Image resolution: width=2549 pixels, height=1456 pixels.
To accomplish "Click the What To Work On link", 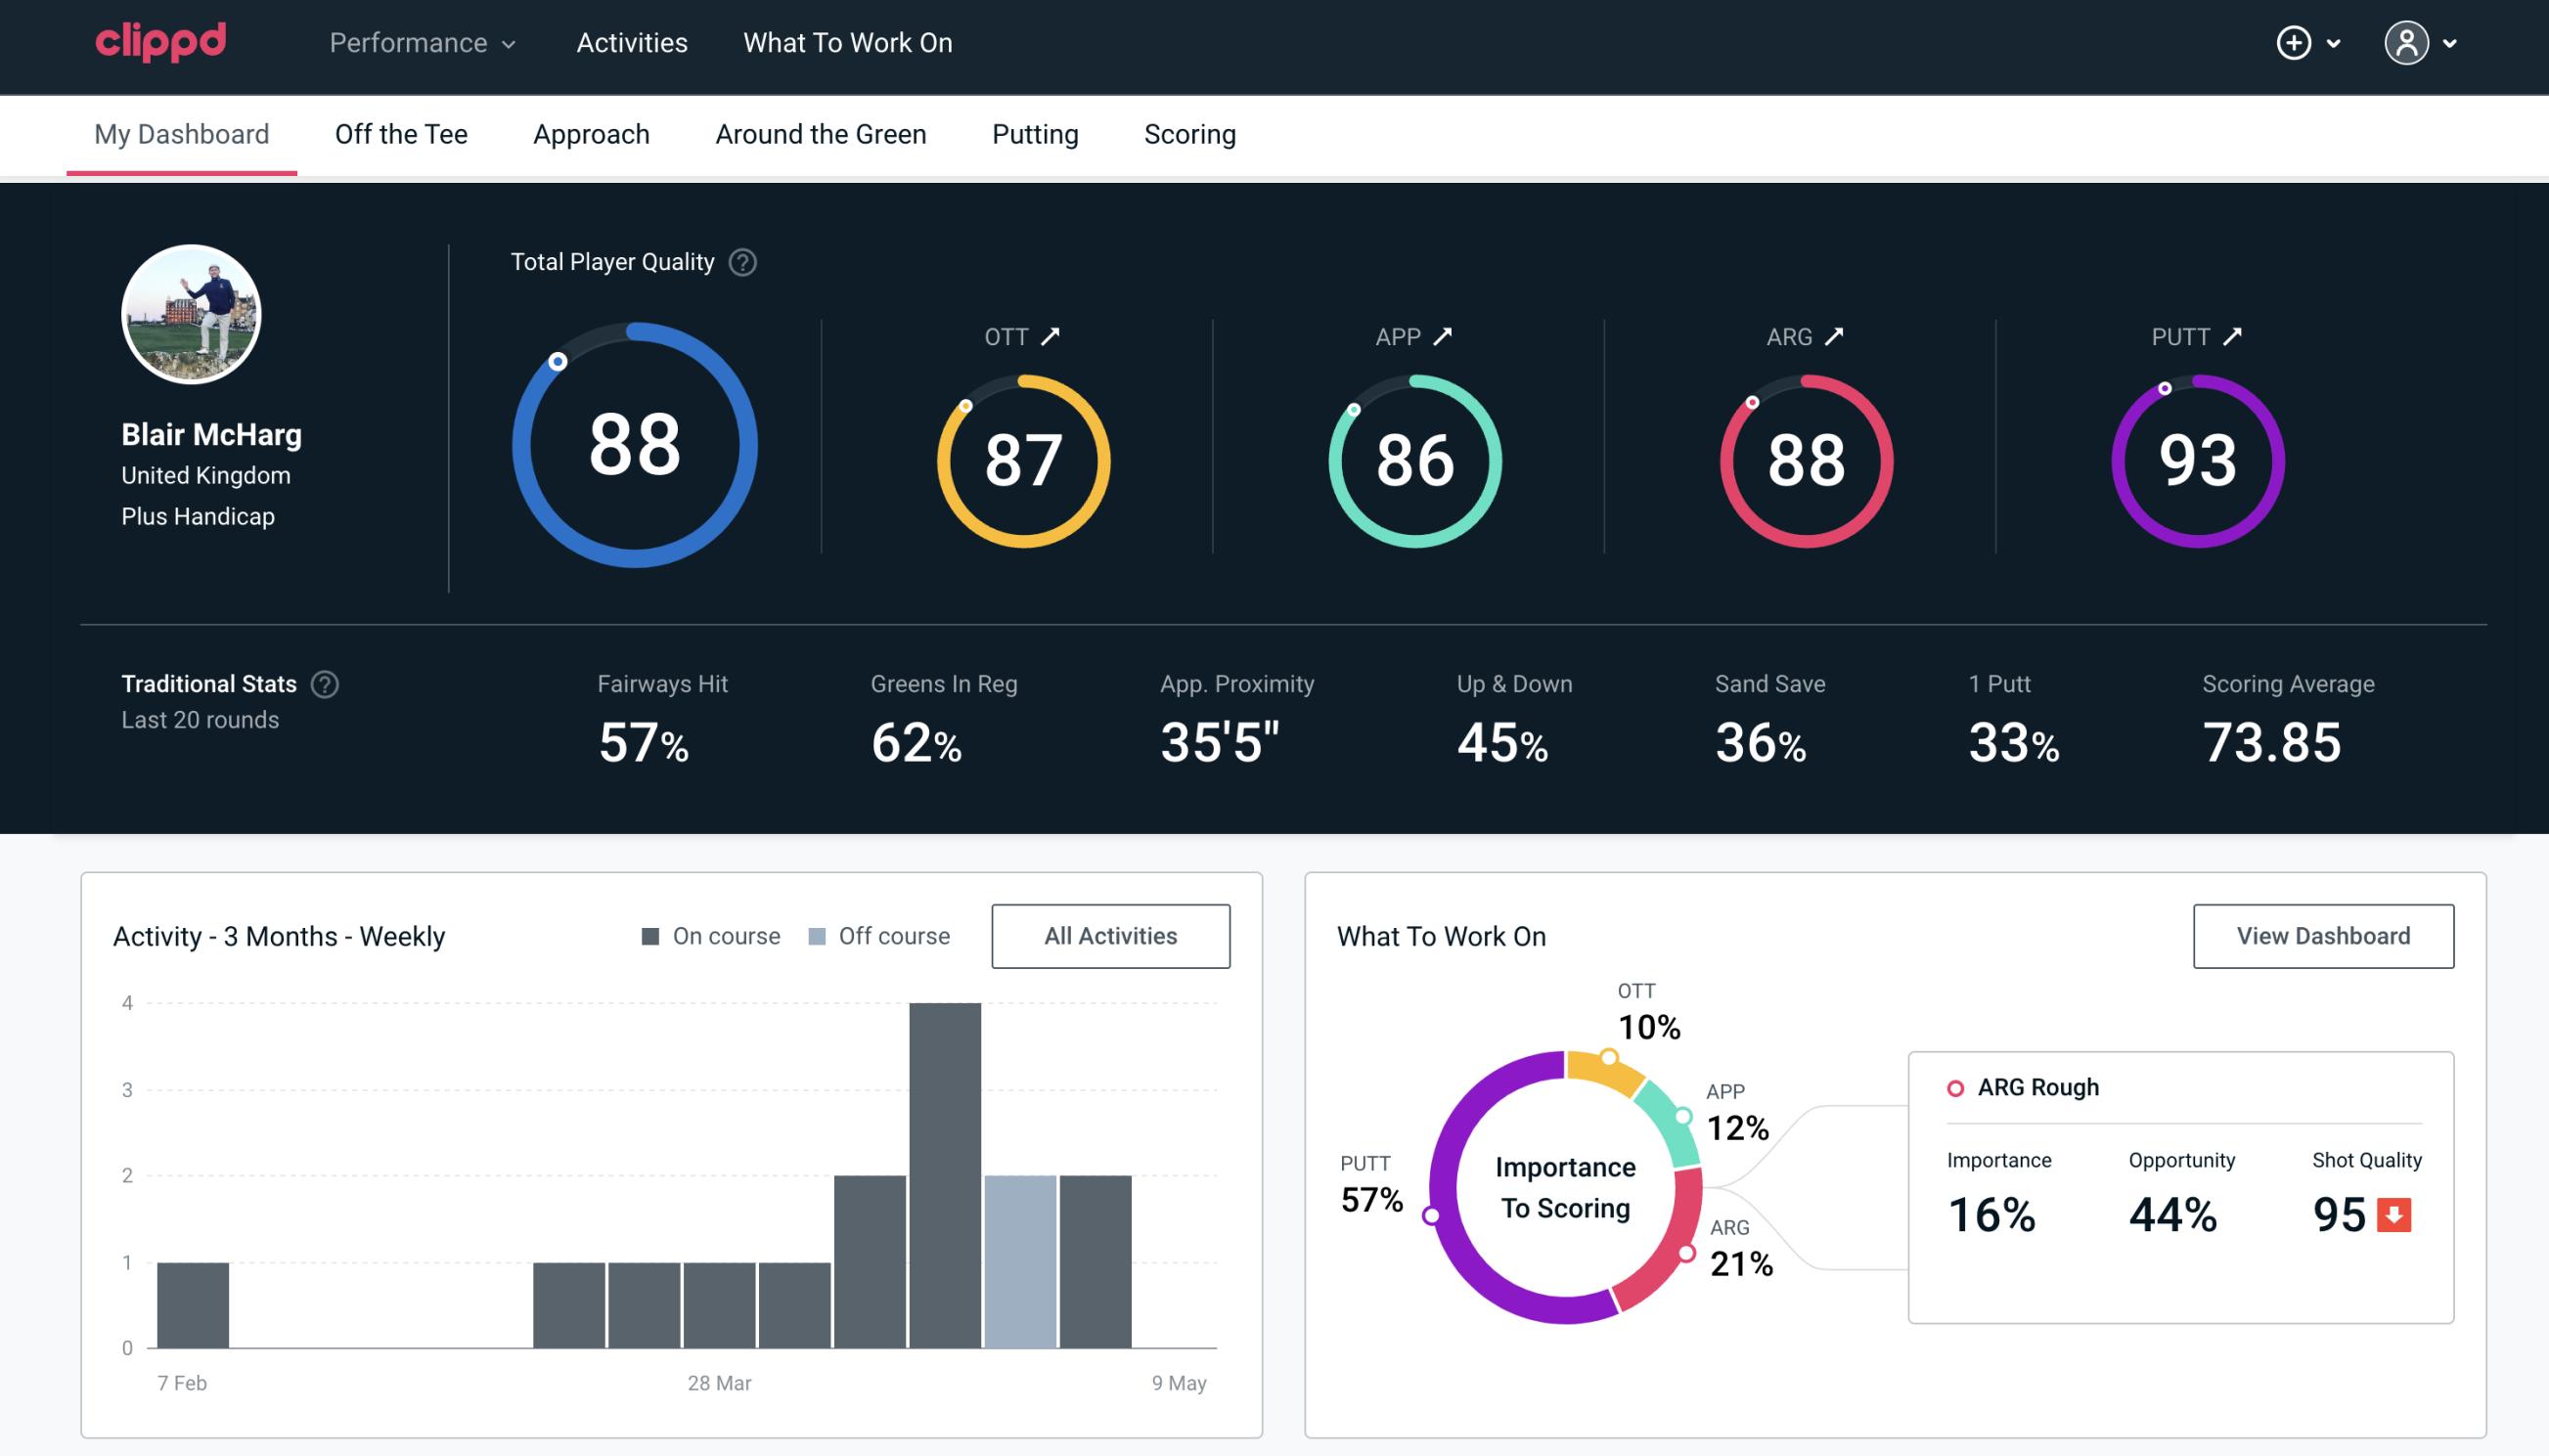I will [847, 44].
